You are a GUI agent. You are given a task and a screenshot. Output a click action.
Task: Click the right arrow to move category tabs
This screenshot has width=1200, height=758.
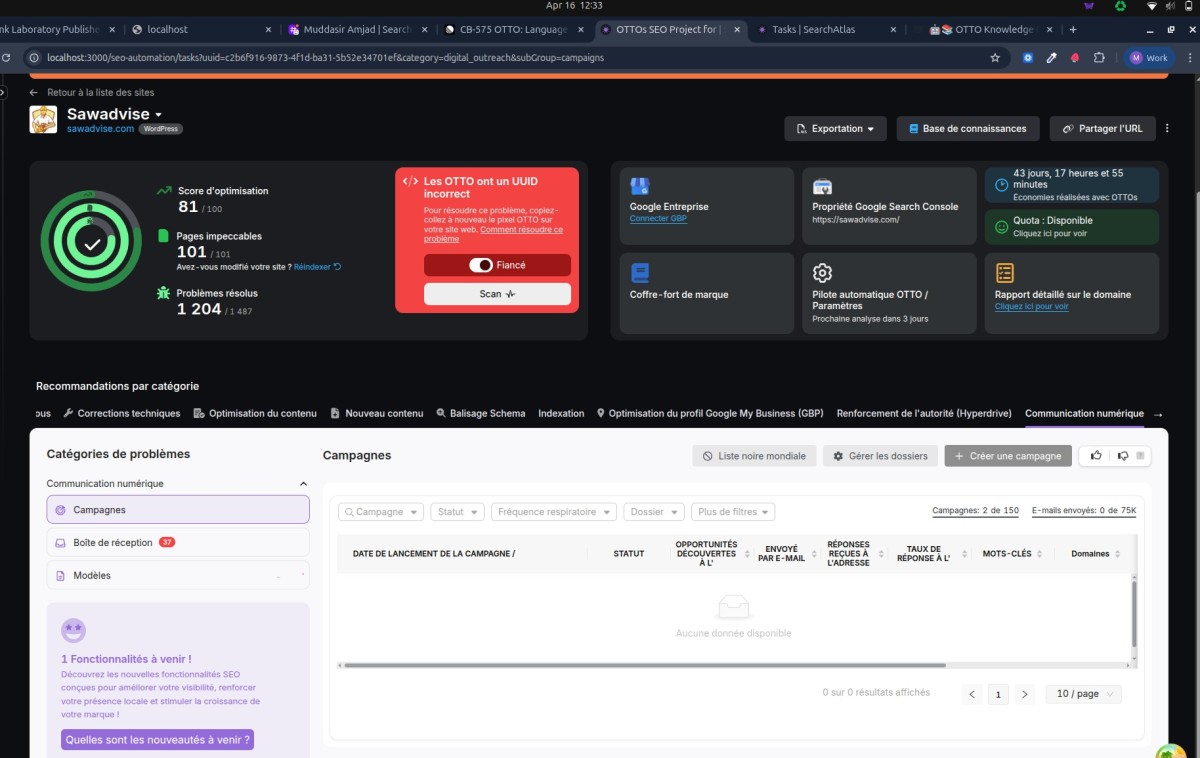(x=1158, y=414)
